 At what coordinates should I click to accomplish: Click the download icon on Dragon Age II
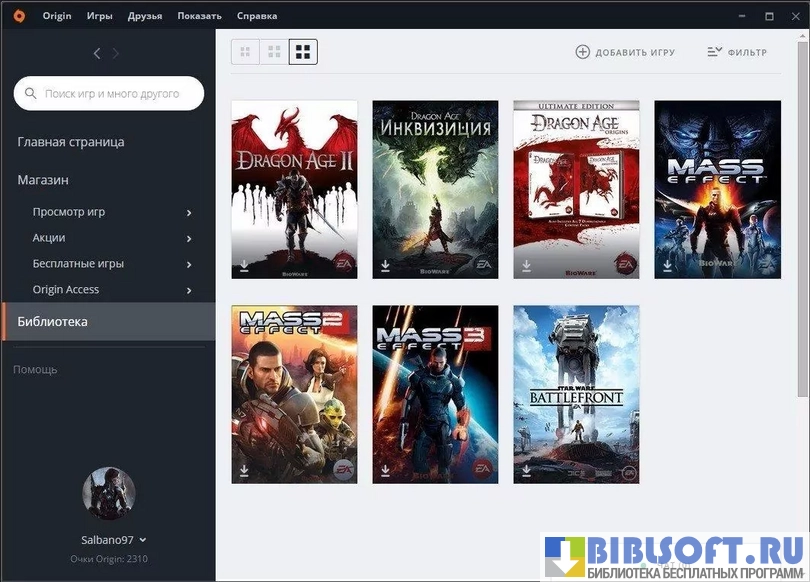coord(245,266)
